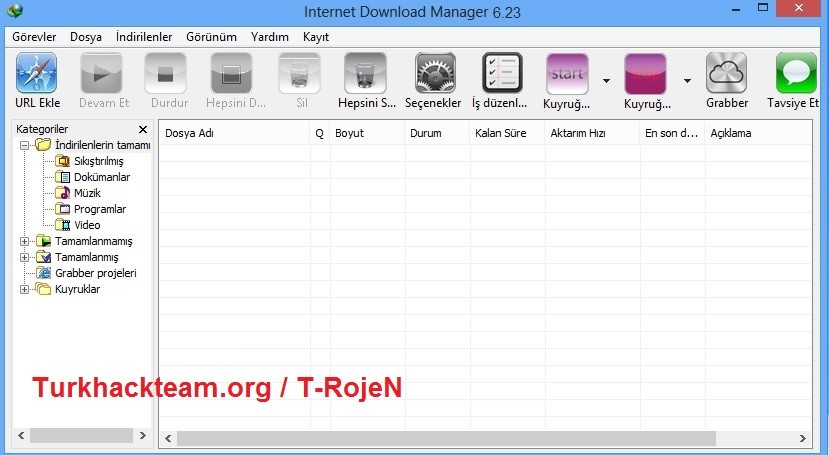Open the Görevler menu
The image size is (829, 455).
(x=34, y=37)
